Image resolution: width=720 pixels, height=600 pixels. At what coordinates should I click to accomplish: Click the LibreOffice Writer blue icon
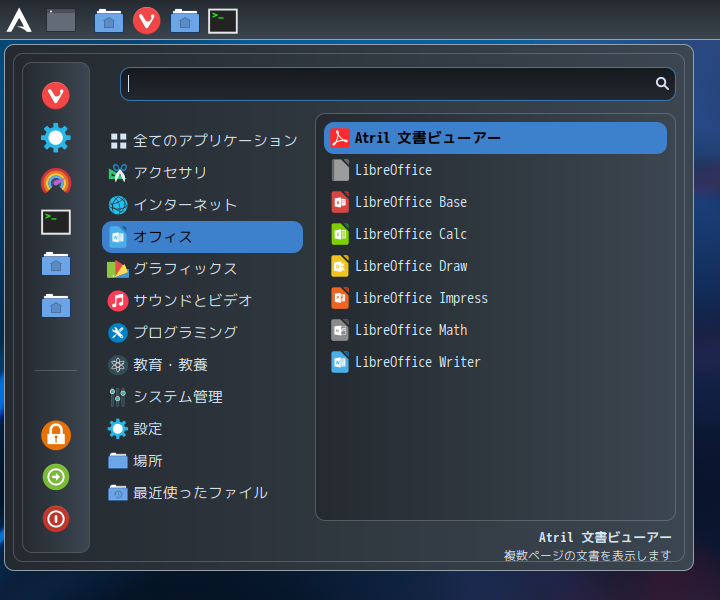click(x=340, y=362)
